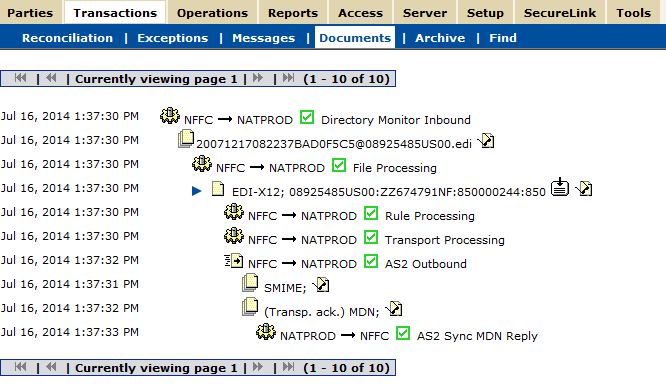Click outbound icon of AS2 Outbound row
Screen dimensions: 666x391
tap(234, 261)
